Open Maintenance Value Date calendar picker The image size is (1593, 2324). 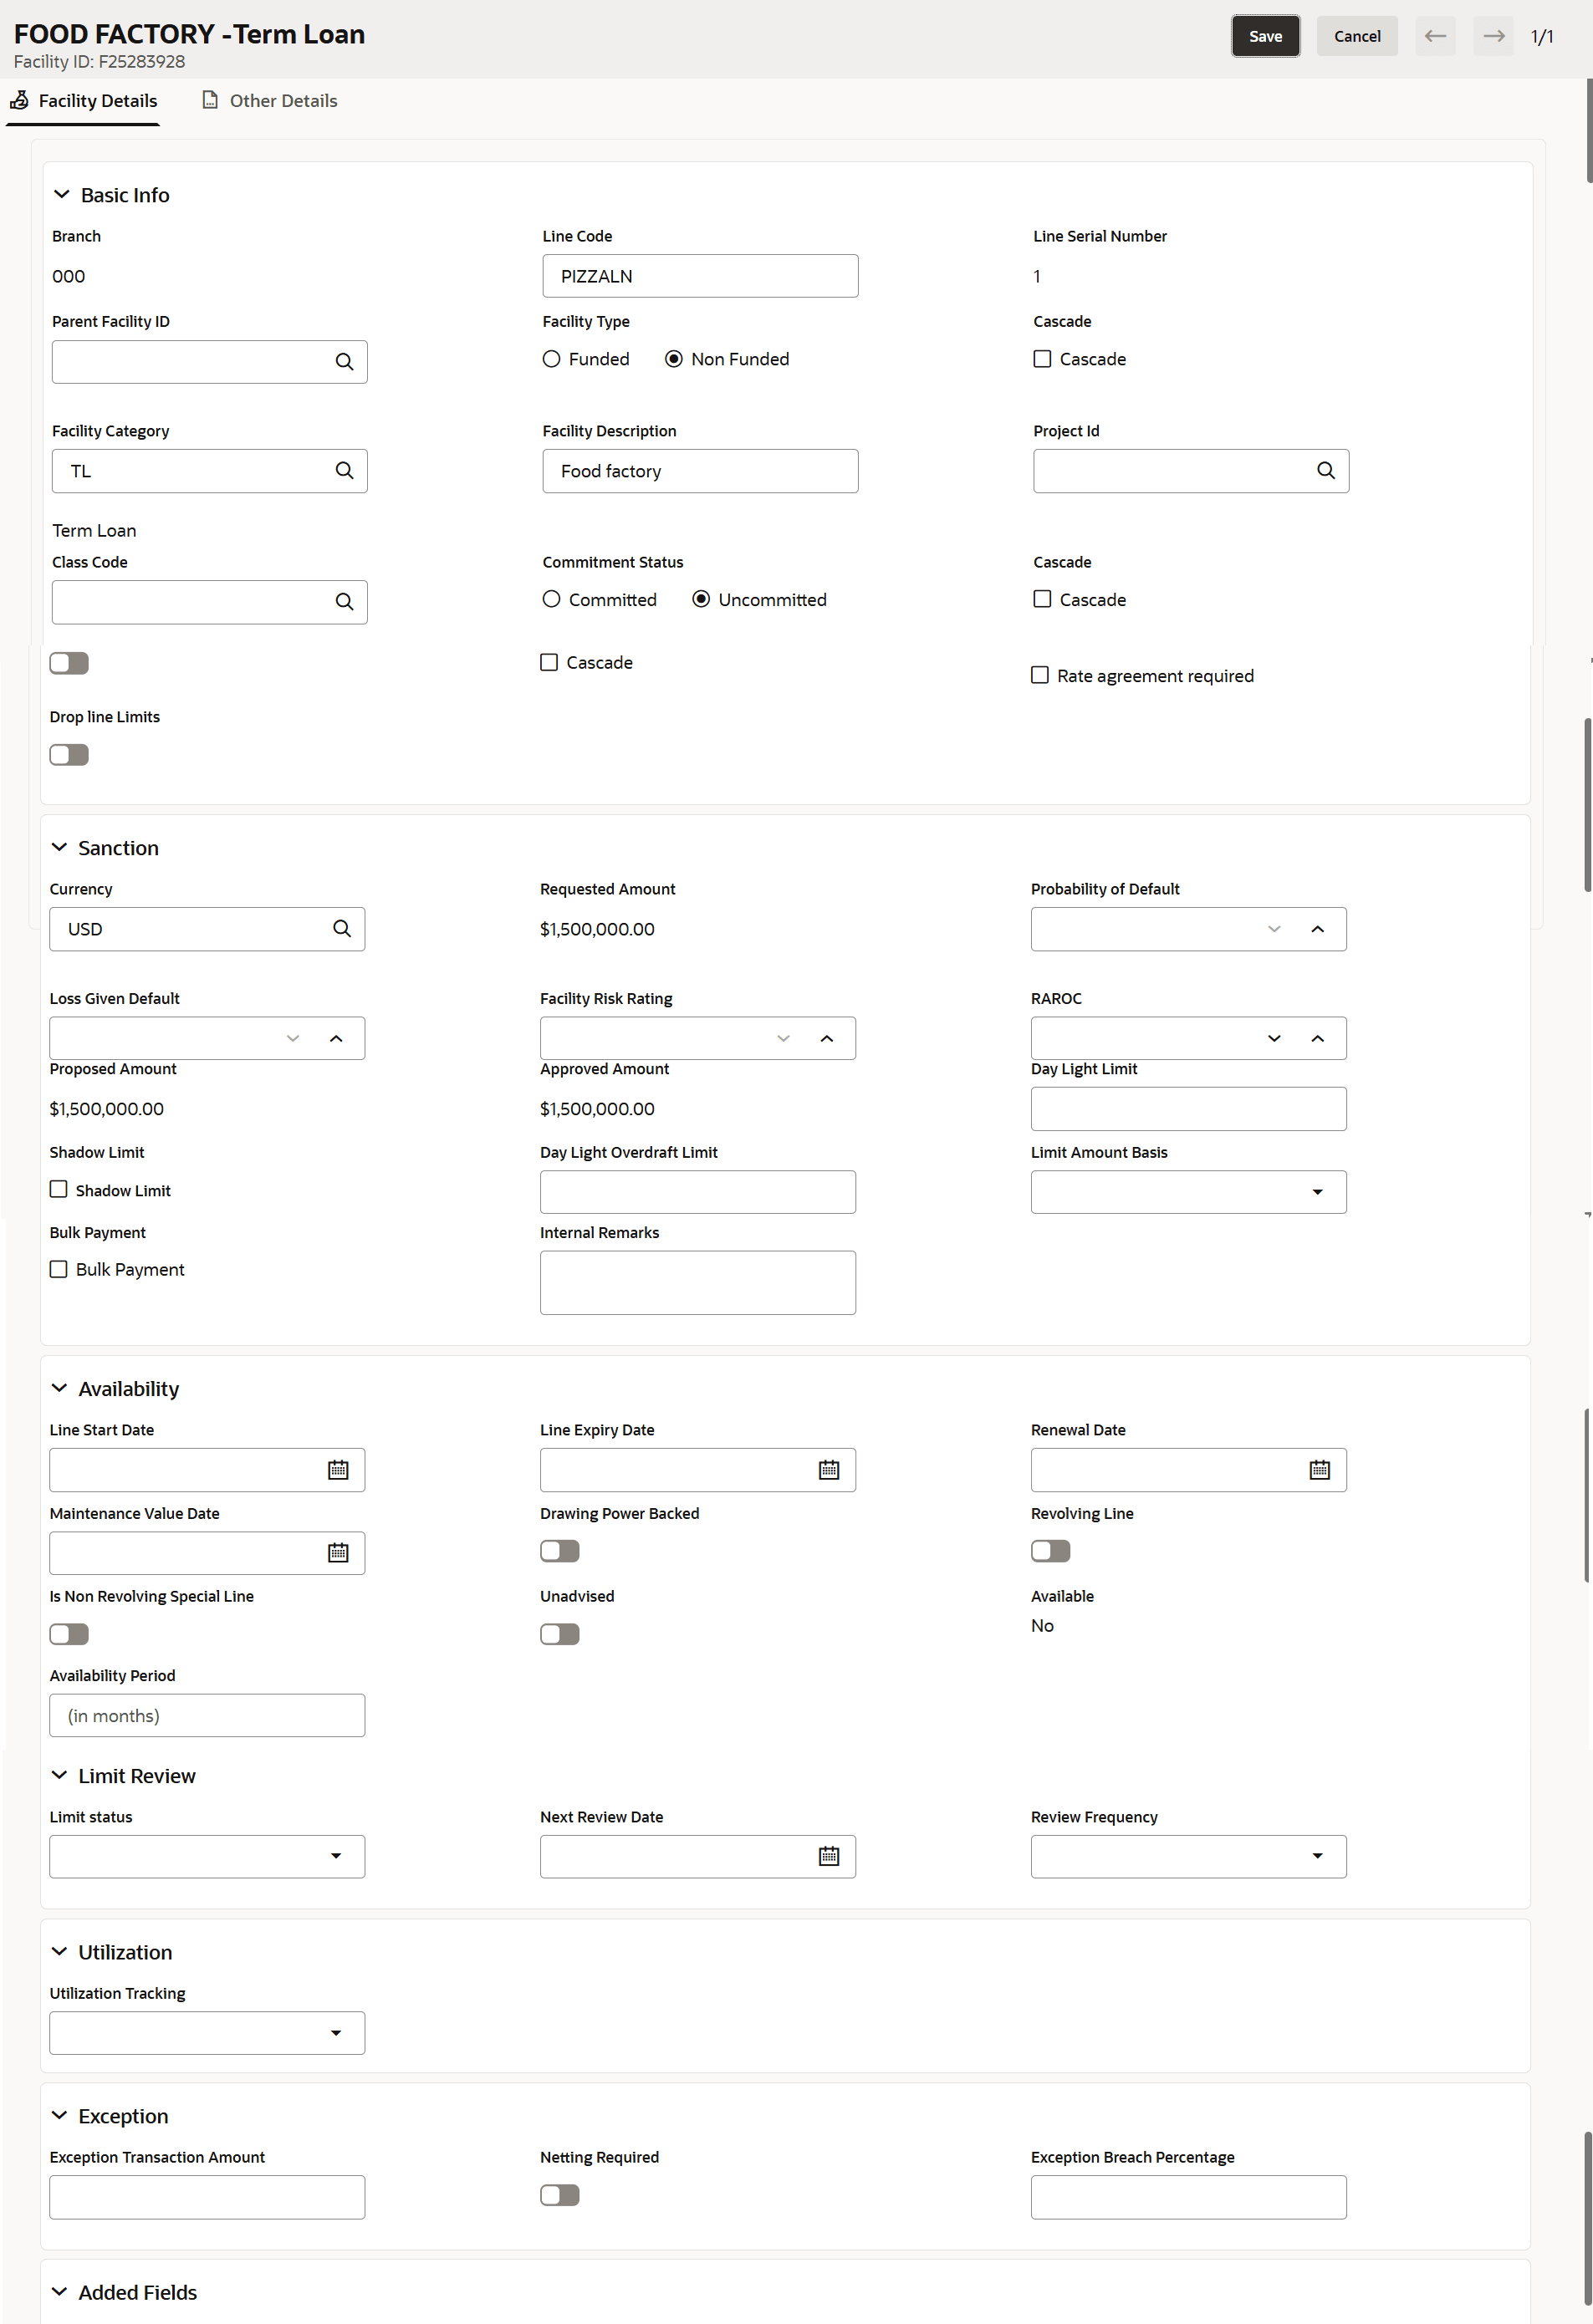[338, 1553]
